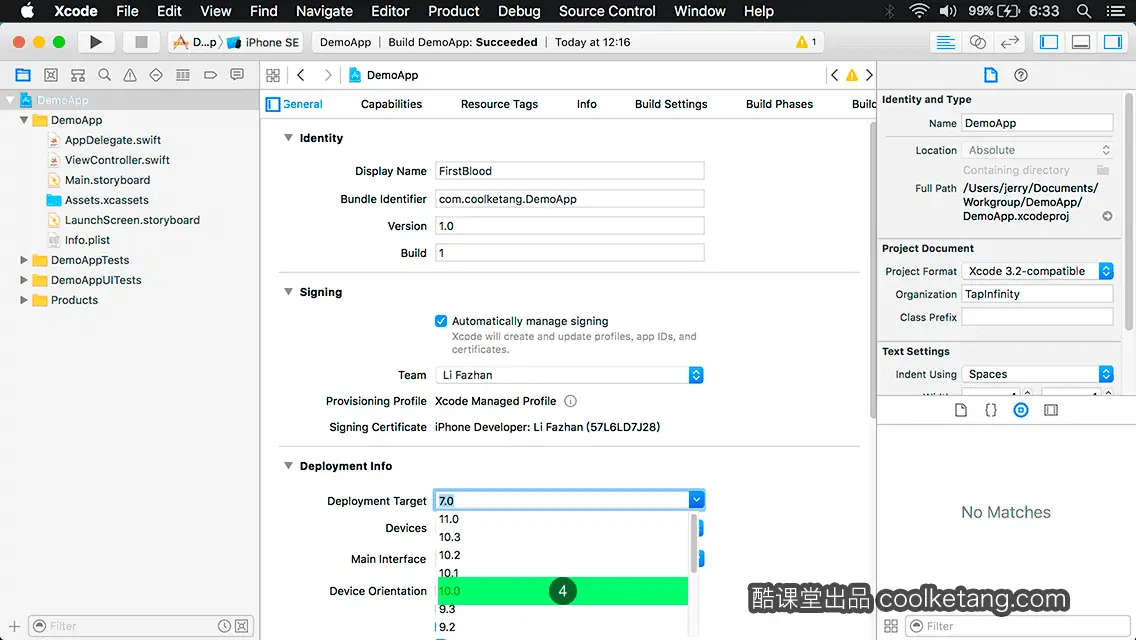
Task: Edit the Display Name field
Action: pyautogui.click(x=569, y=171)
